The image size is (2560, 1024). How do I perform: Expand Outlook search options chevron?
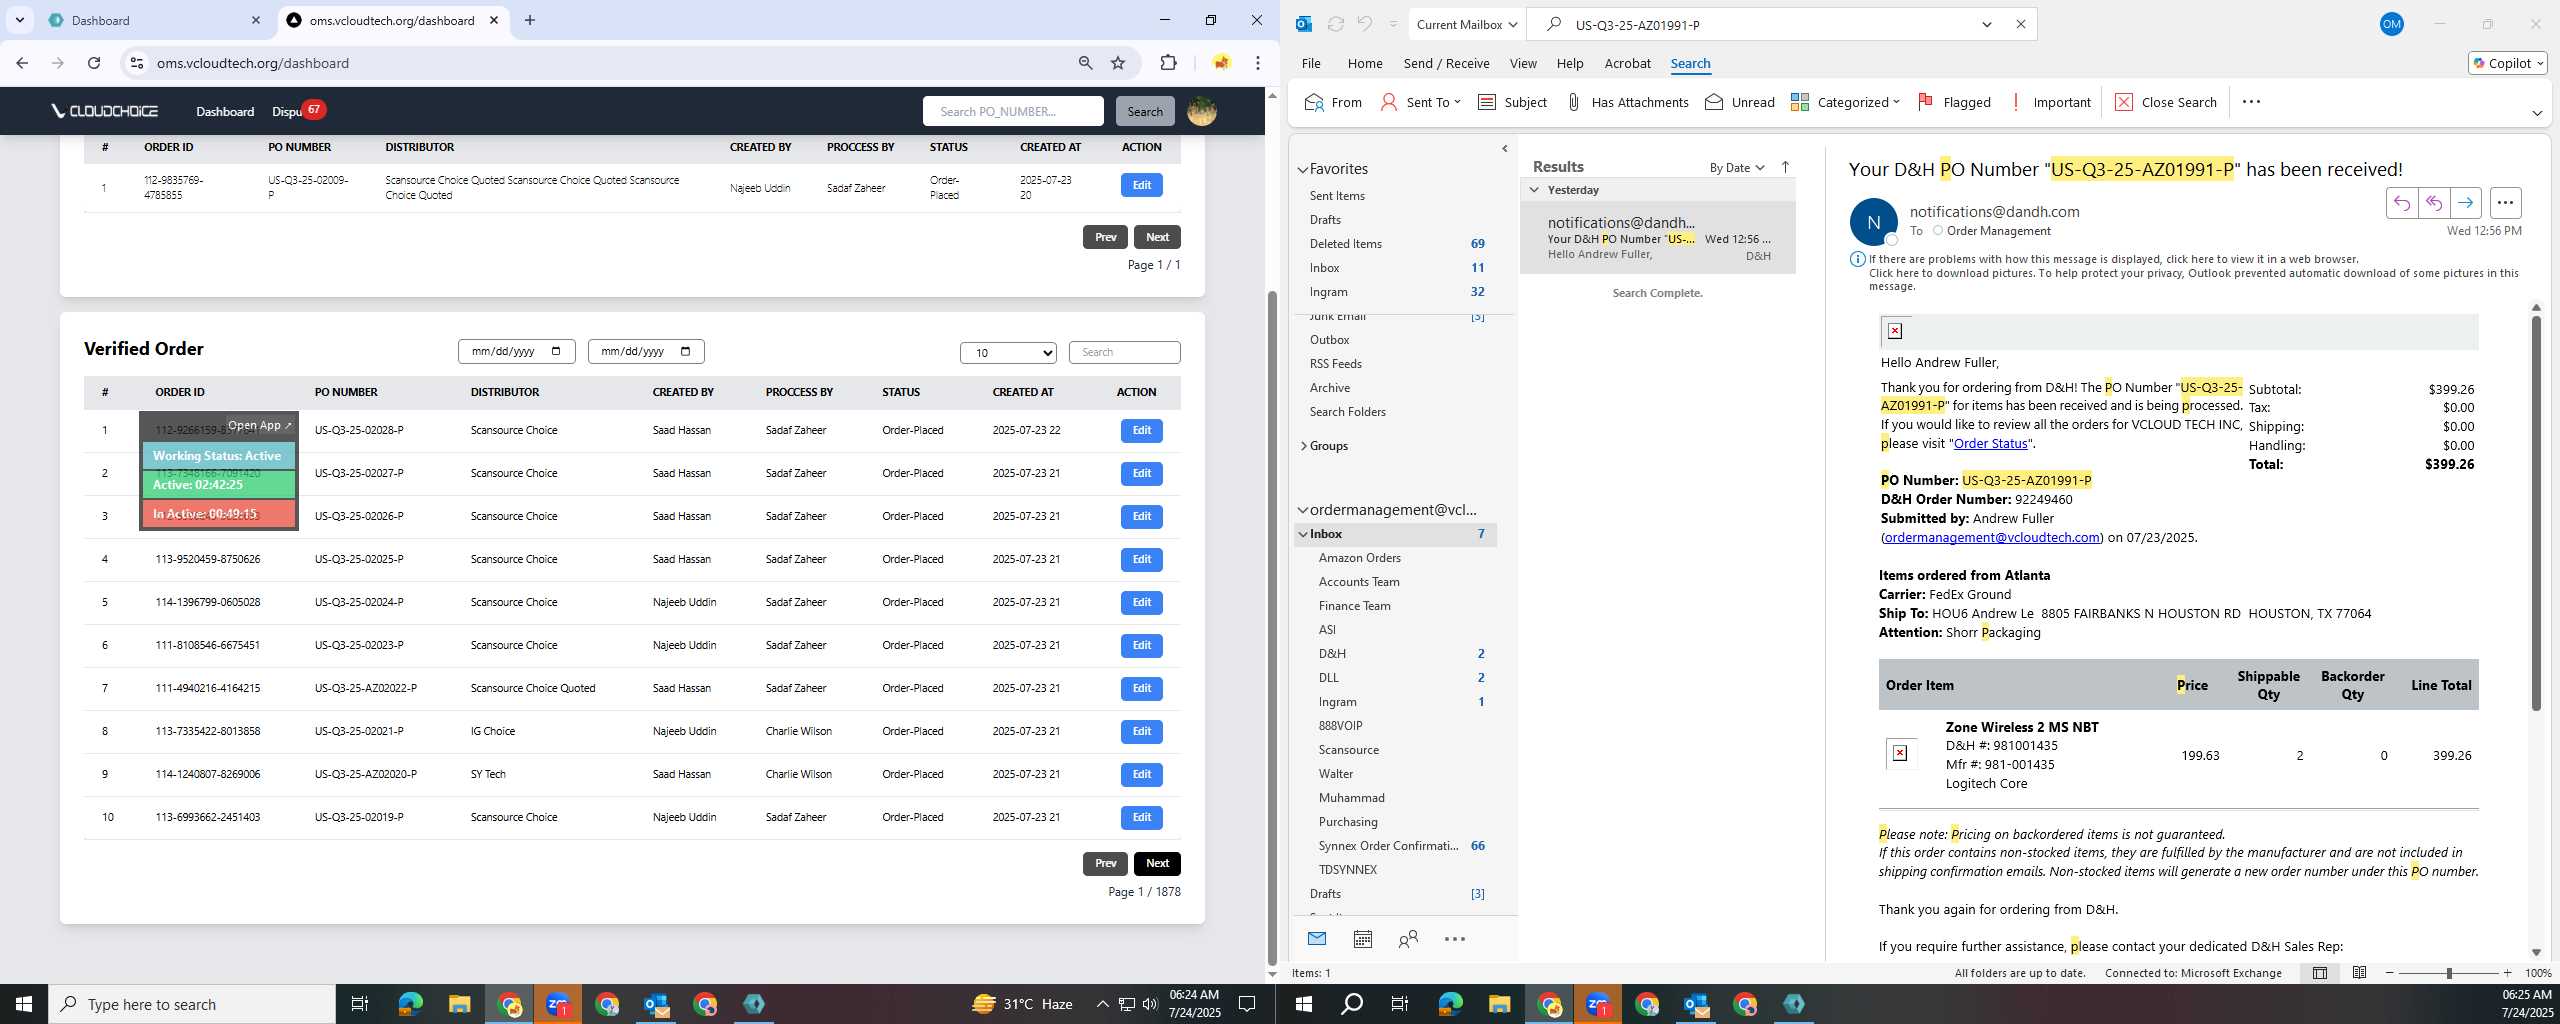[x=1986, y=24]
